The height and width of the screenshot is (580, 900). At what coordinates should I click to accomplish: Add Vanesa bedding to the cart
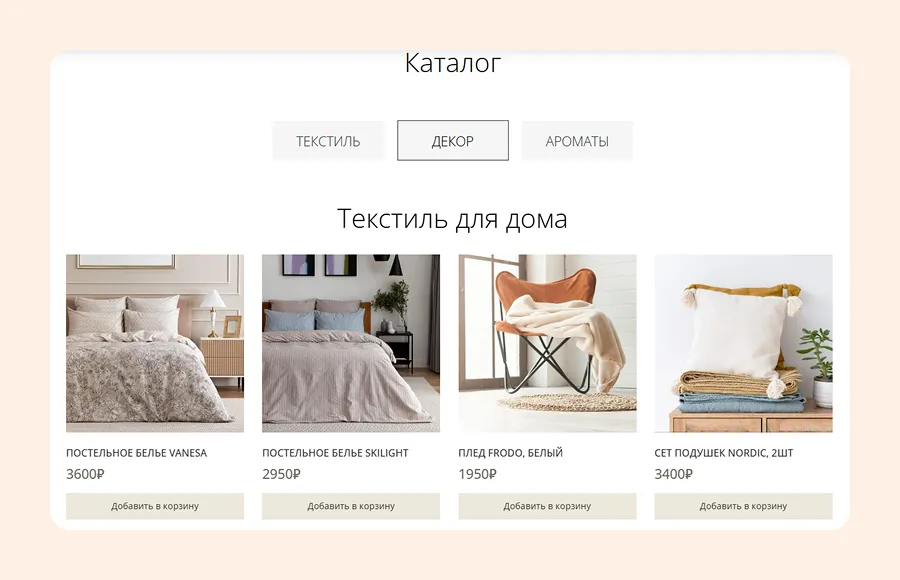pos(155,506)
